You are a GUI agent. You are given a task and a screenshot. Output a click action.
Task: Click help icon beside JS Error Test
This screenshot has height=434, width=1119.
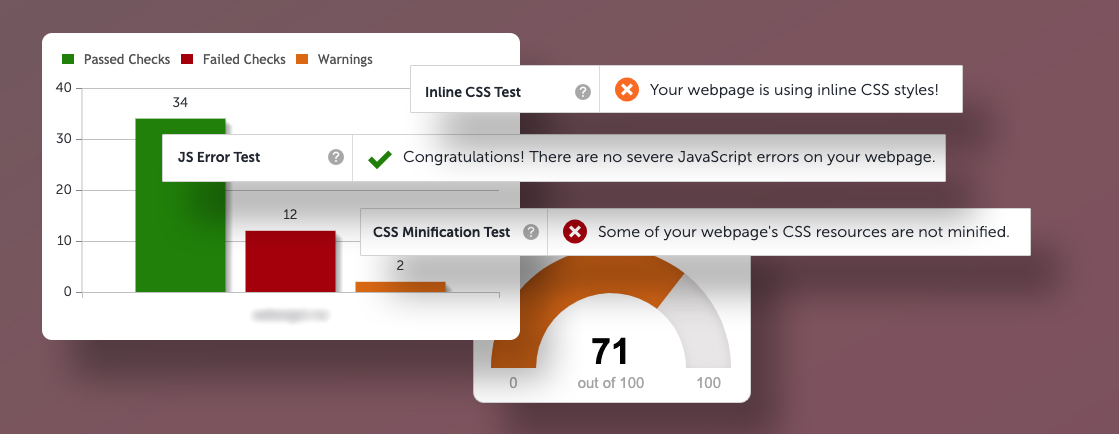point(336,157)
